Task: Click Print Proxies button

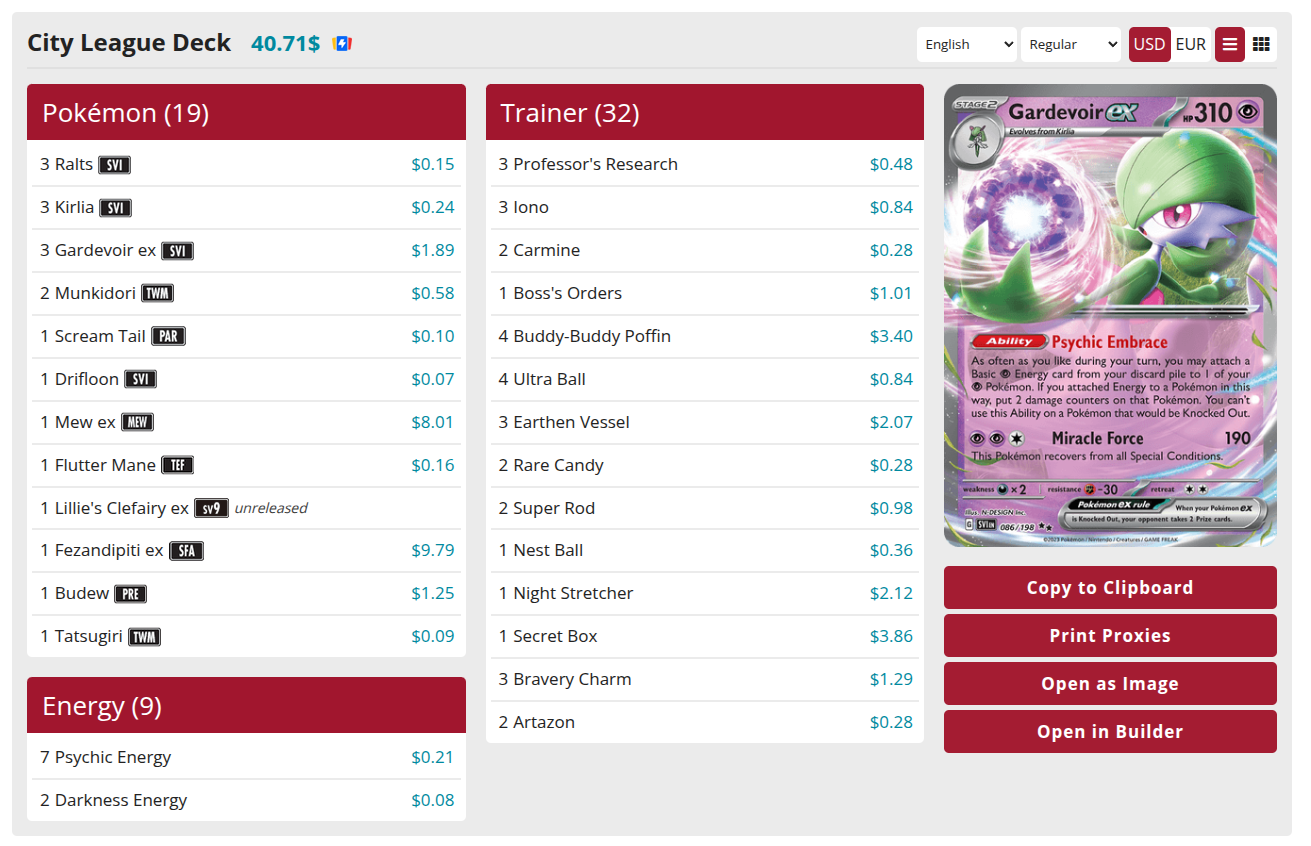Action: pyautogui.click(x=1110, y=636)
